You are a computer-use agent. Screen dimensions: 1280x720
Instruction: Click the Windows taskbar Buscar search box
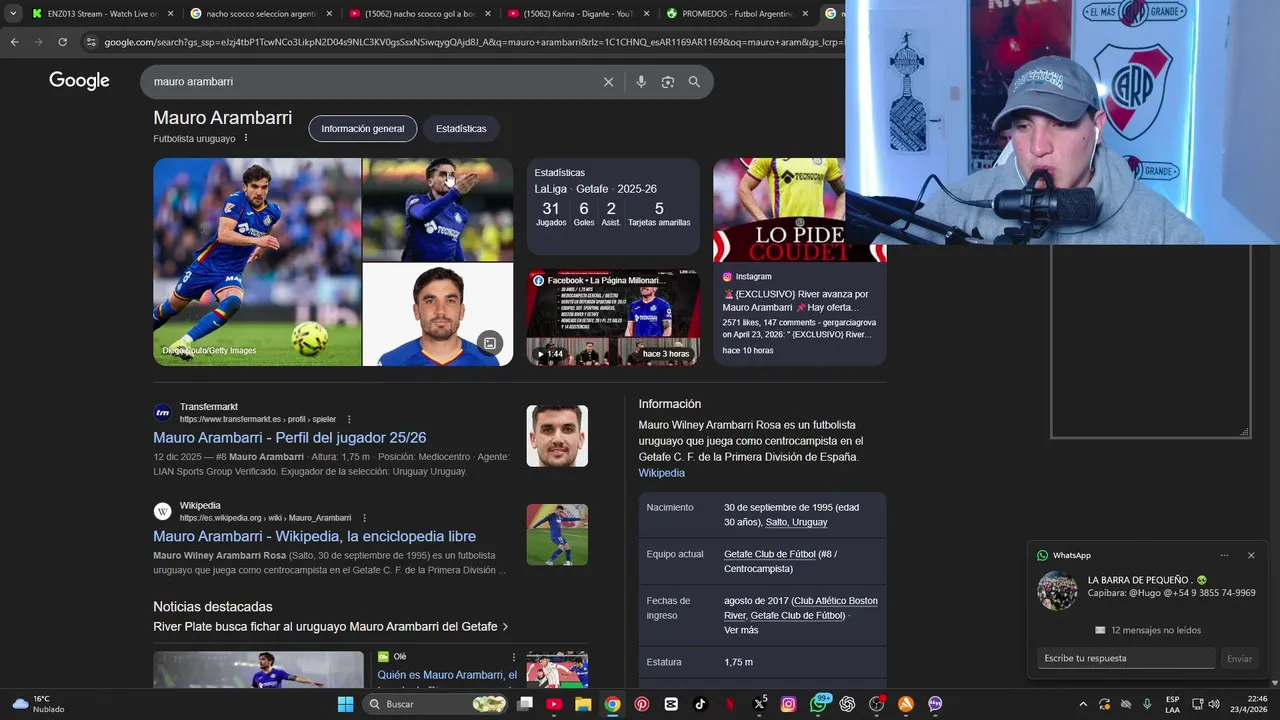pyautogui.click(x=437, y=704)
